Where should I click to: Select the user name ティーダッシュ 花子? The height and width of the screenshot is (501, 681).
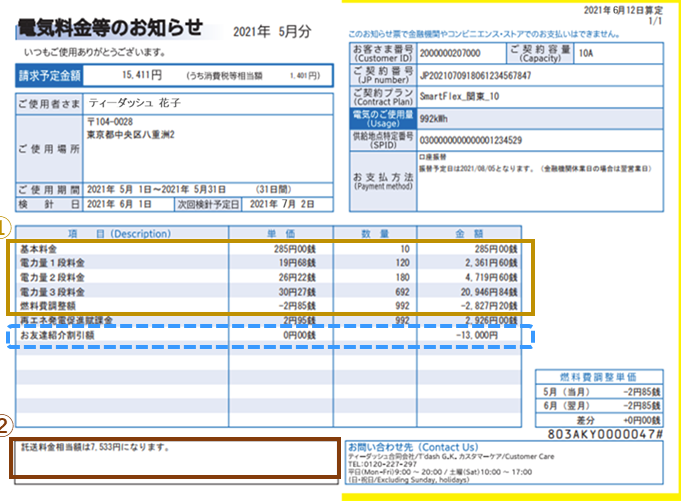[135, 103]
